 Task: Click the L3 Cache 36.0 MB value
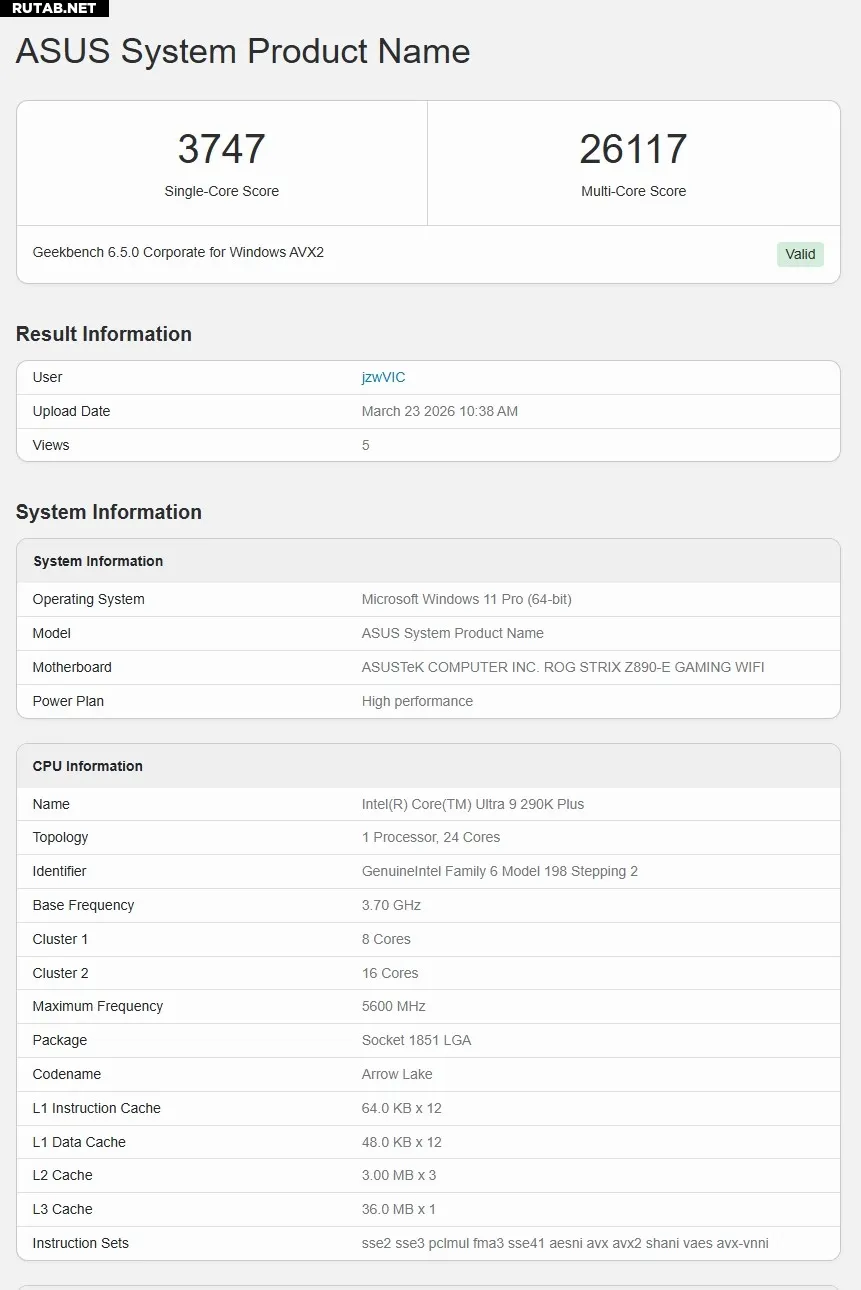(398, 1209)
